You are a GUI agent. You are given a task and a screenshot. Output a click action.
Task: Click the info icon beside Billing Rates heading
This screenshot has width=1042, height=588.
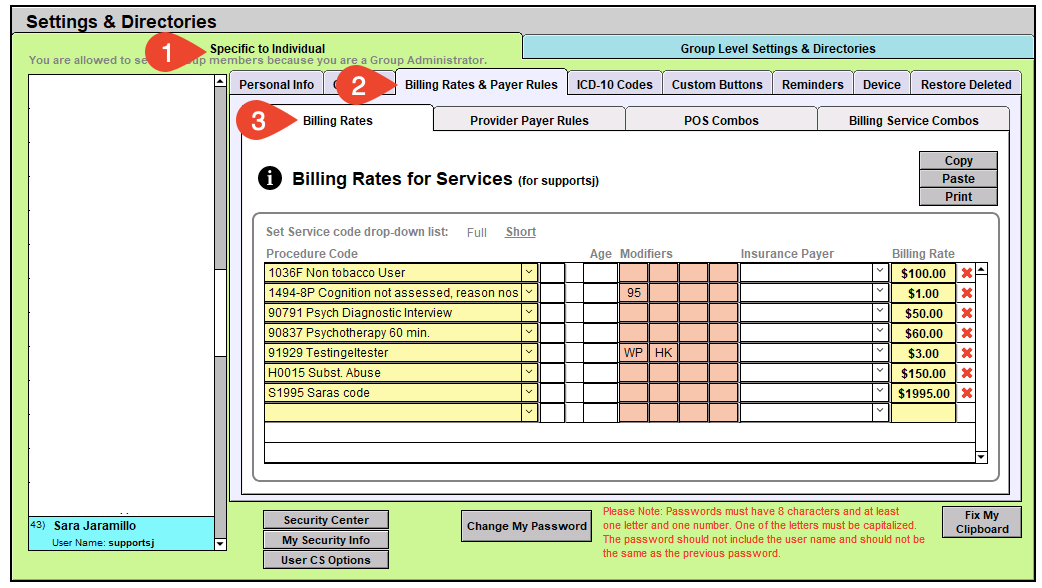coord(270,178)
